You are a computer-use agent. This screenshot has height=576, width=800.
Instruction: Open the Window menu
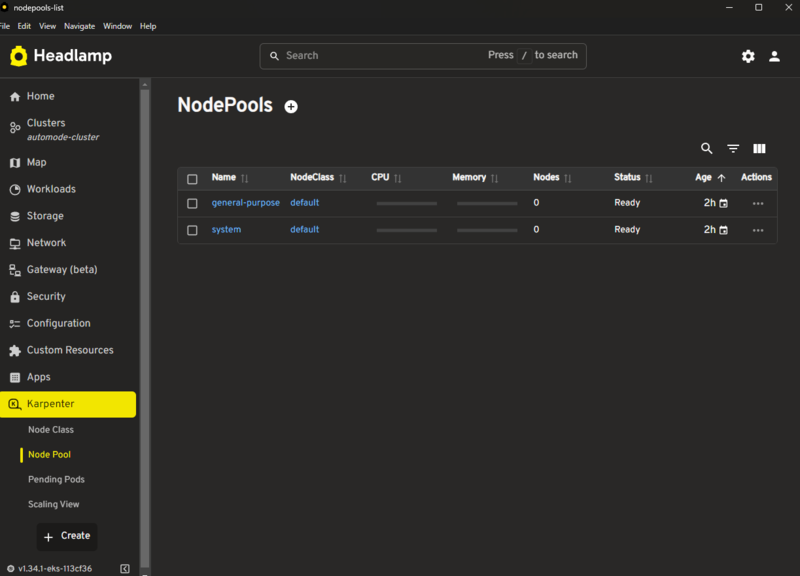(117, 26)
